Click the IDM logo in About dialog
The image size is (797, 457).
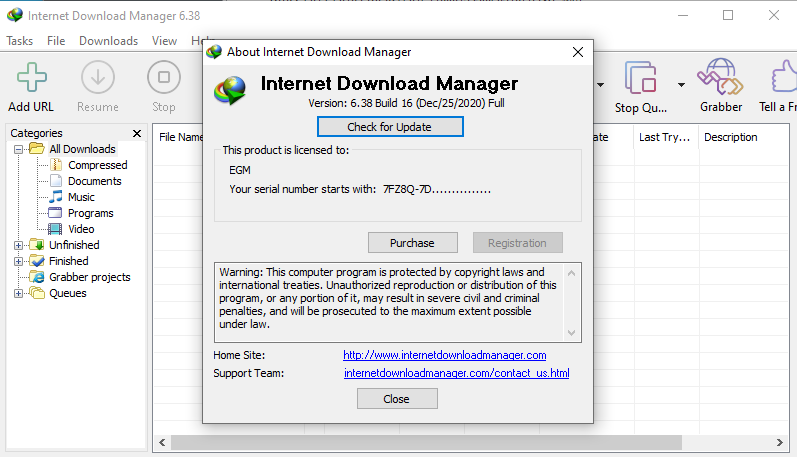pos(230,90)
